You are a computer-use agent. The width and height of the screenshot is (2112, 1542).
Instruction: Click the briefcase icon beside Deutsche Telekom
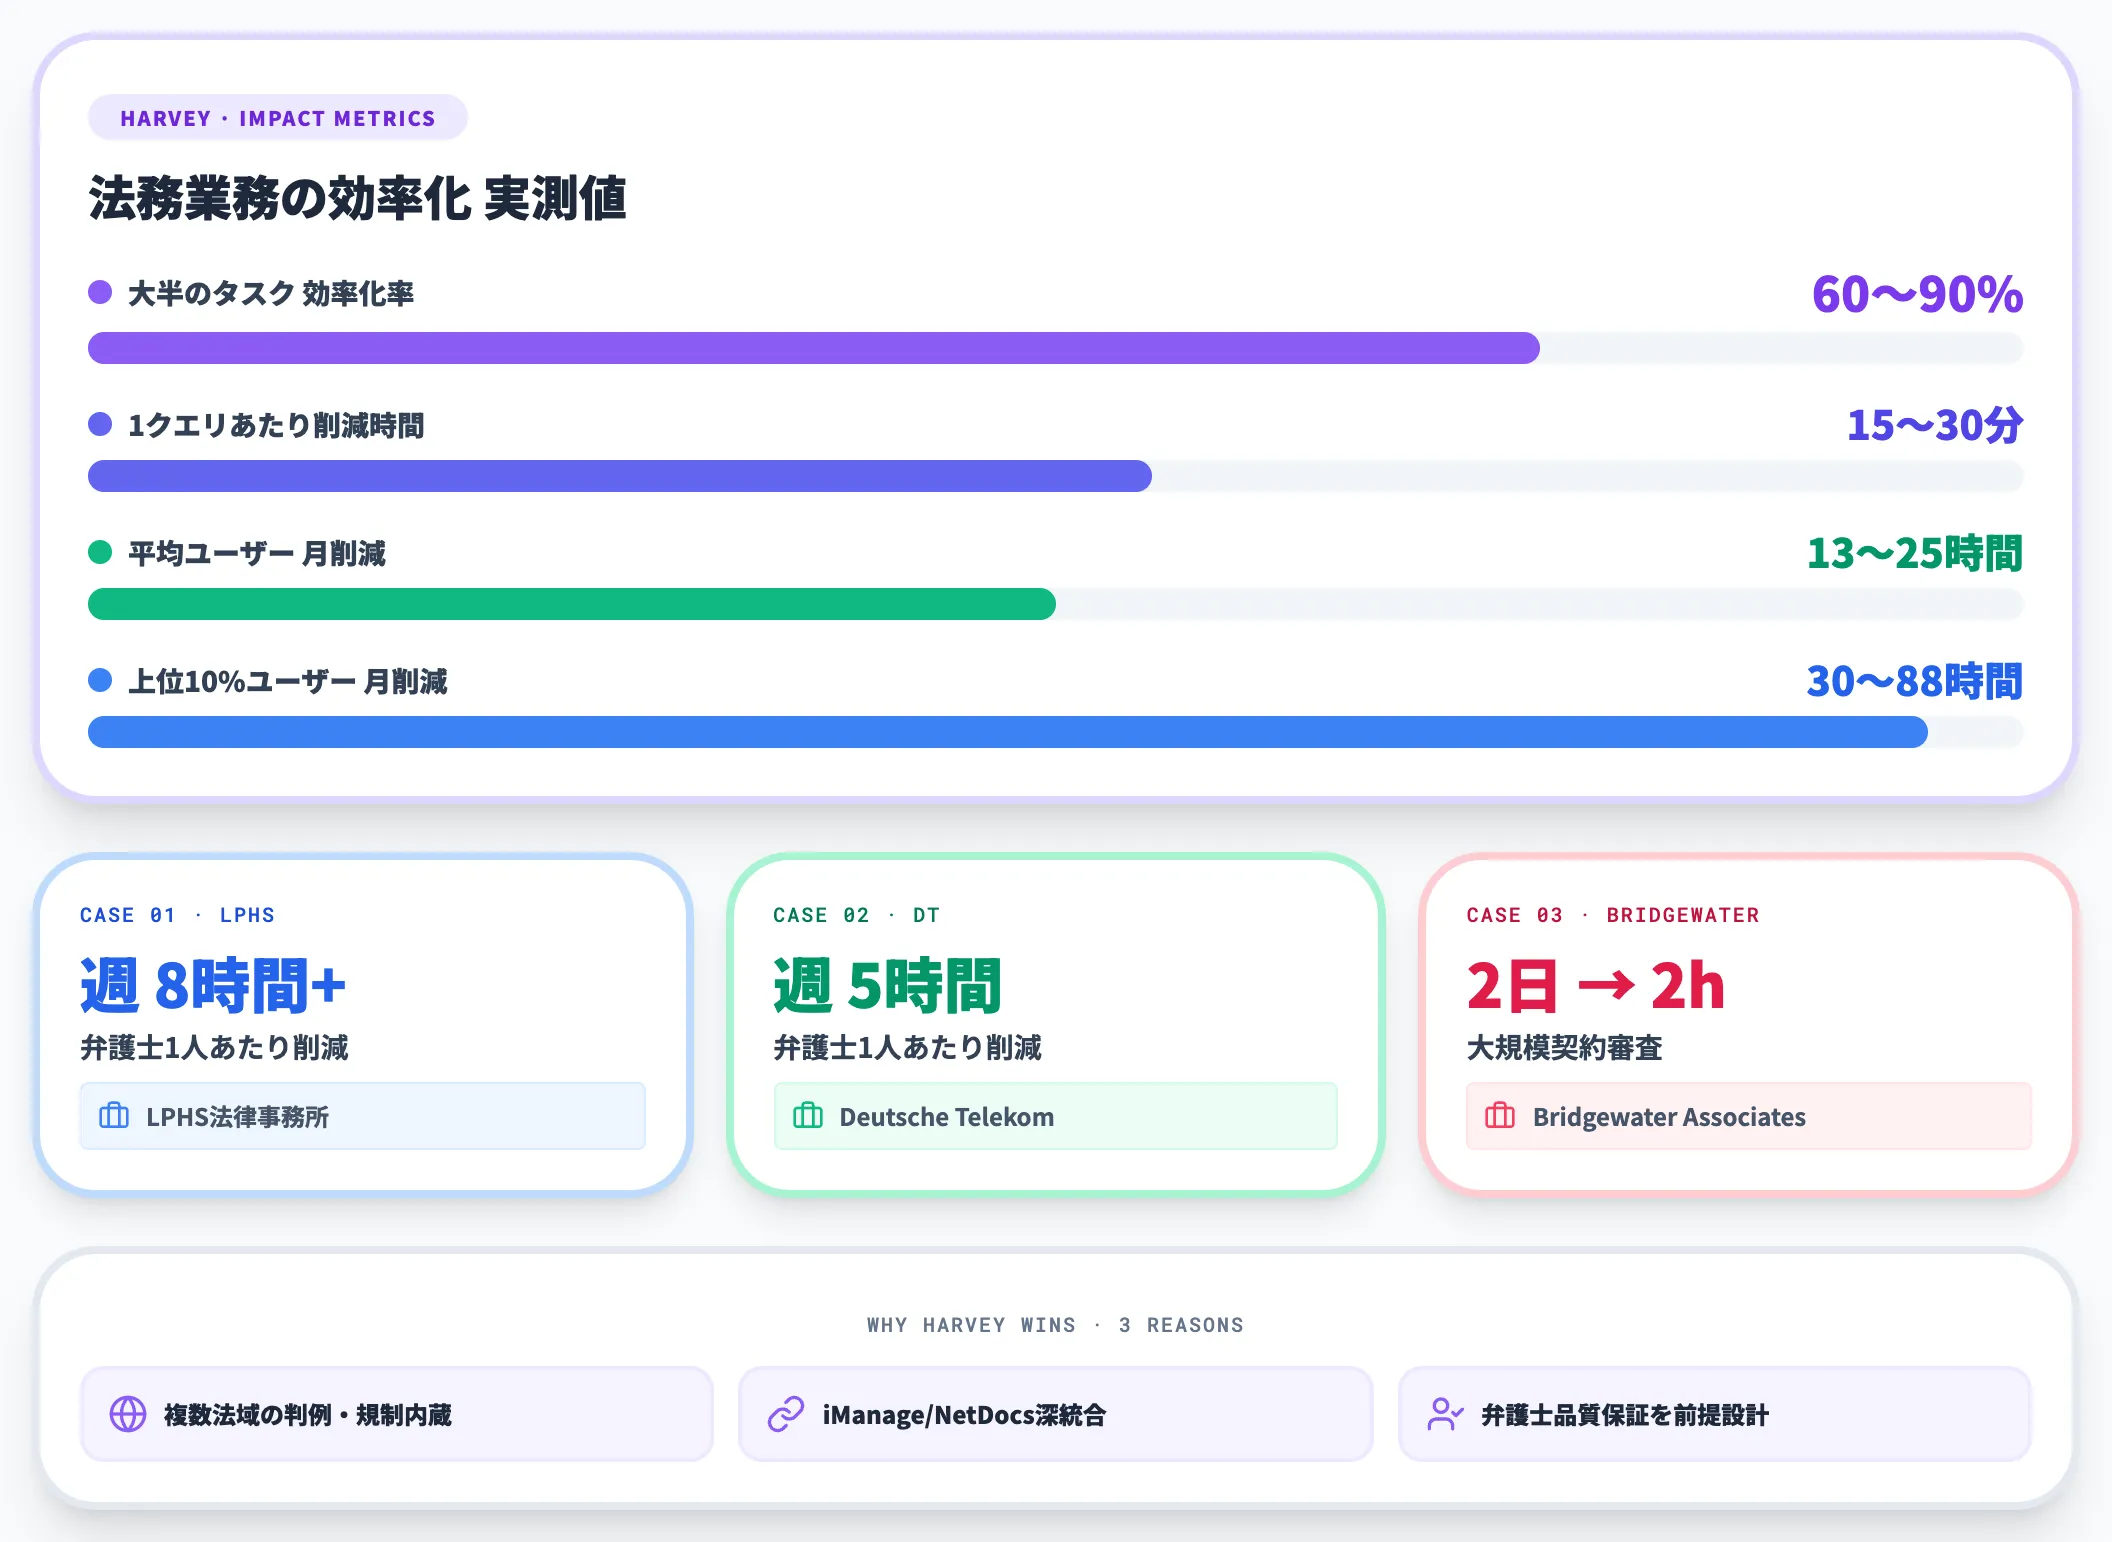807,1115
